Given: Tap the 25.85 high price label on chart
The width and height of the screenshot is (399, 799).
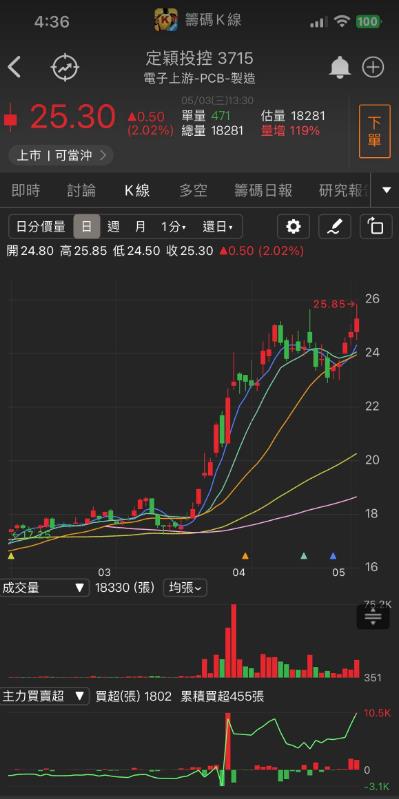Looking at the screenshot, I should pyautogui.click(x=334, y=304).
